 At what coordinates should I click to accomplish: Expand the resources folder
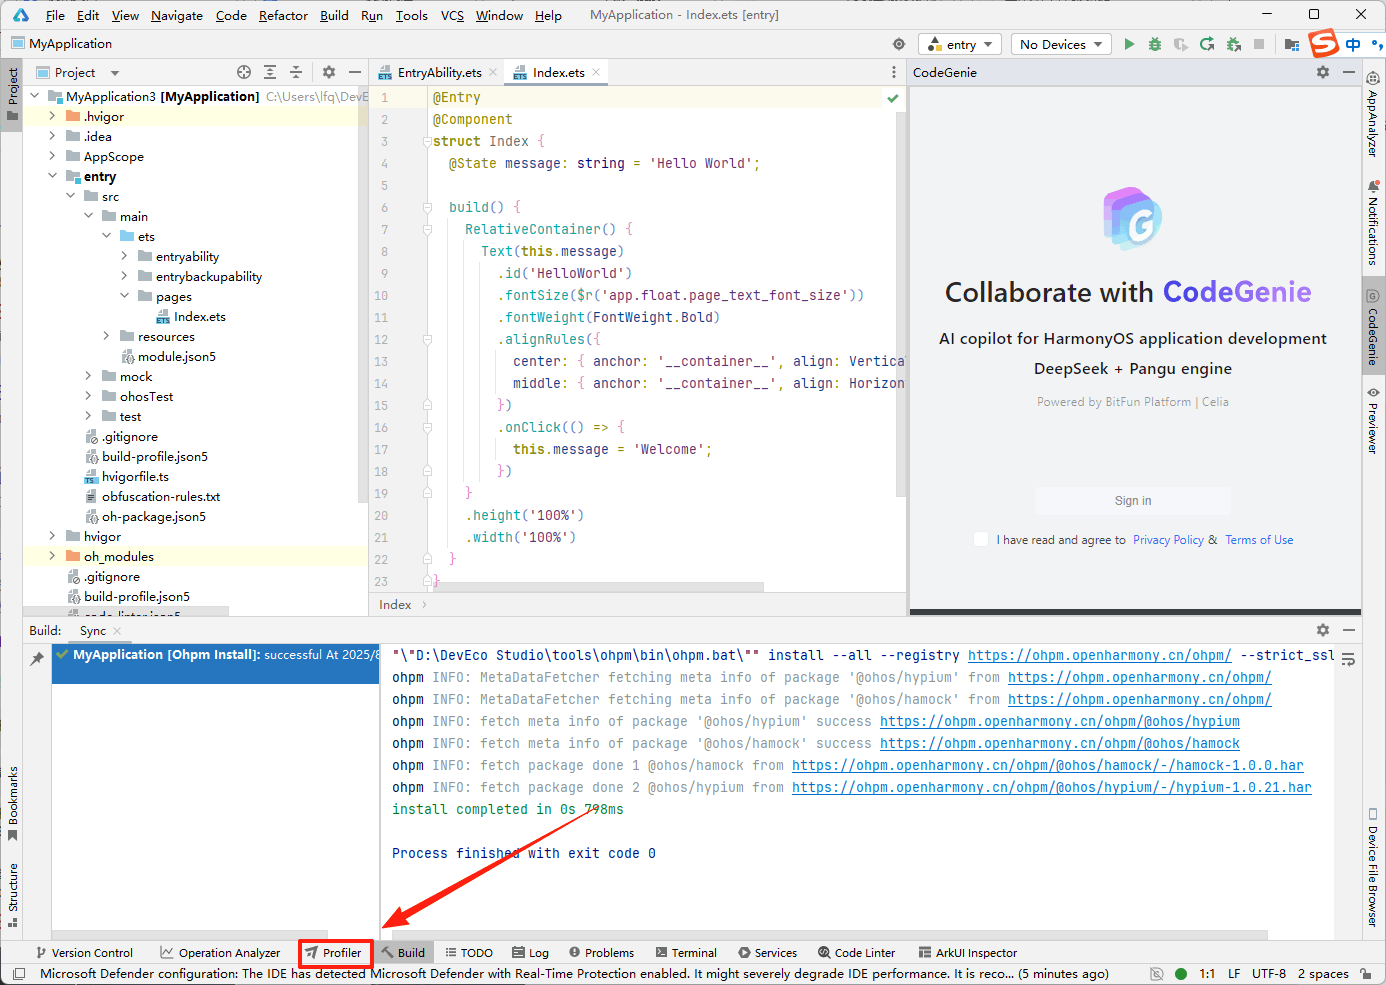pos(106,336)
